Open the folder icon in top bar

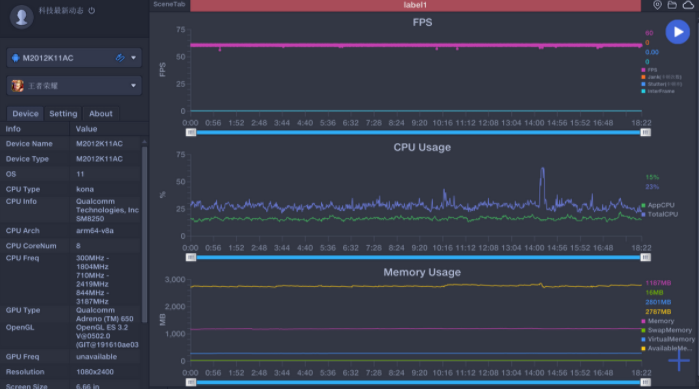coord(672,5)
